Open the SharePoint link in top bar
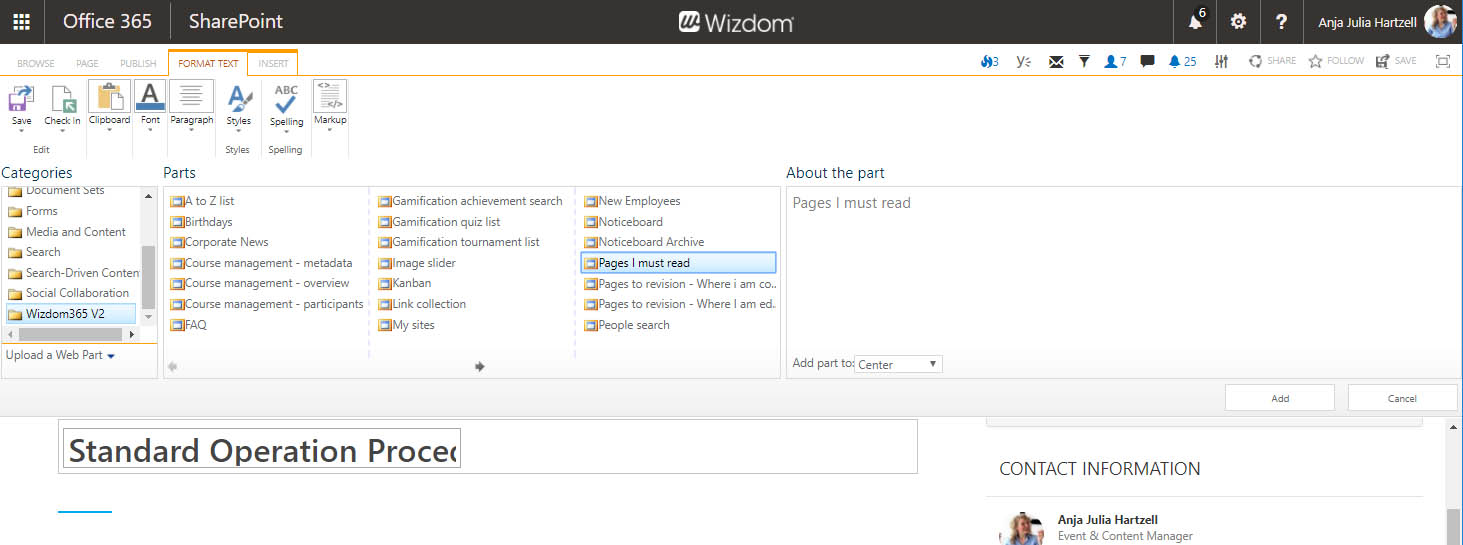Viewport: 1463px width, 545px height. 236,21
